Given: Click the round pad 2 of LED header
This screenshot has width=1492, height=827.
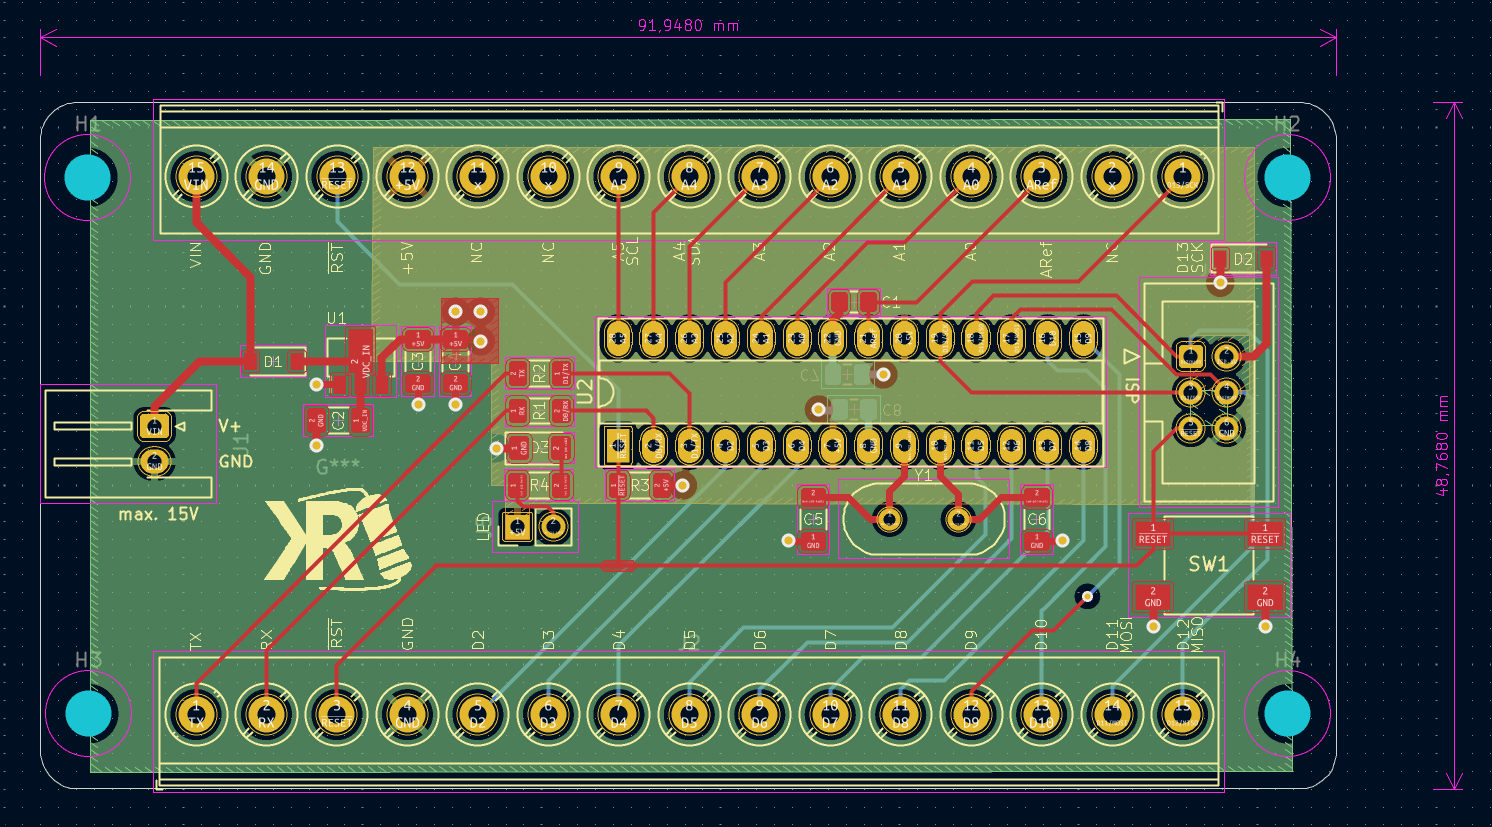Looking at the screenshot, I should coord(553,525).
